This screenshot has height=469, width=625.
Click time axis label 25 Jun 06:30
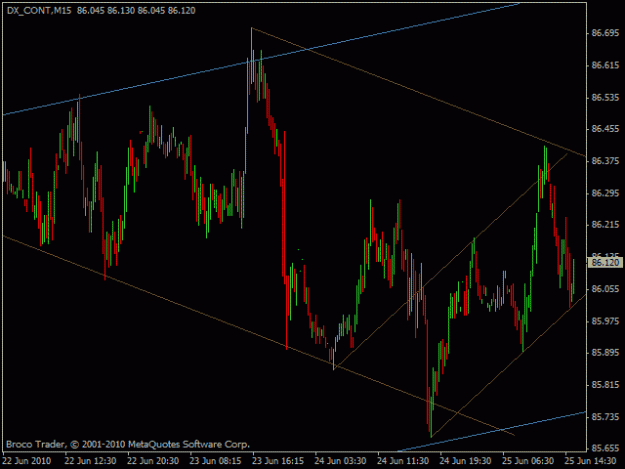point(528,461)
